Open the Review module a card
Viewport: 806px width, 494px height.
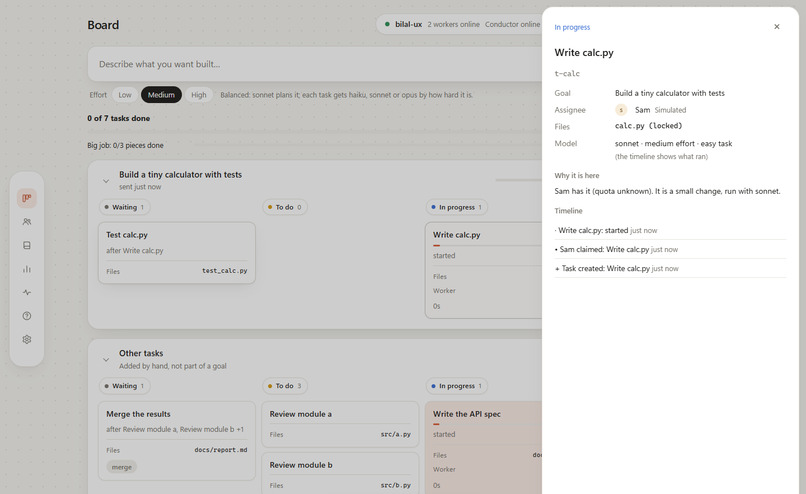pos(340,424)
